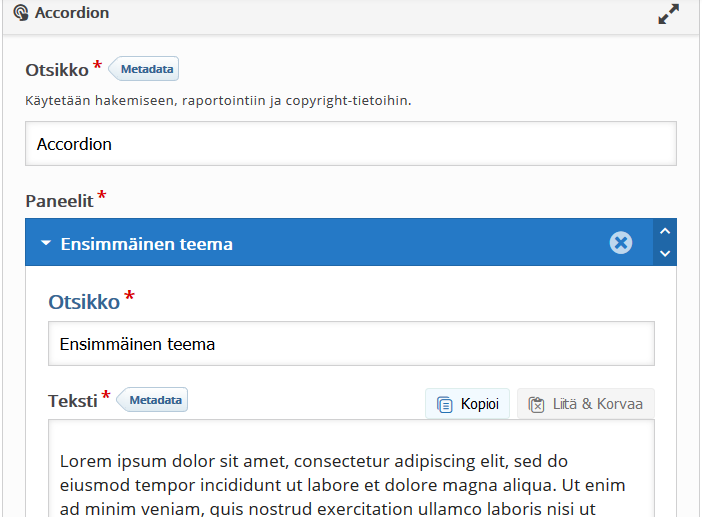Move the Ensimmäinen teema panel up
The height and width of the screenshot is (517, 702).
pos(665,231)
